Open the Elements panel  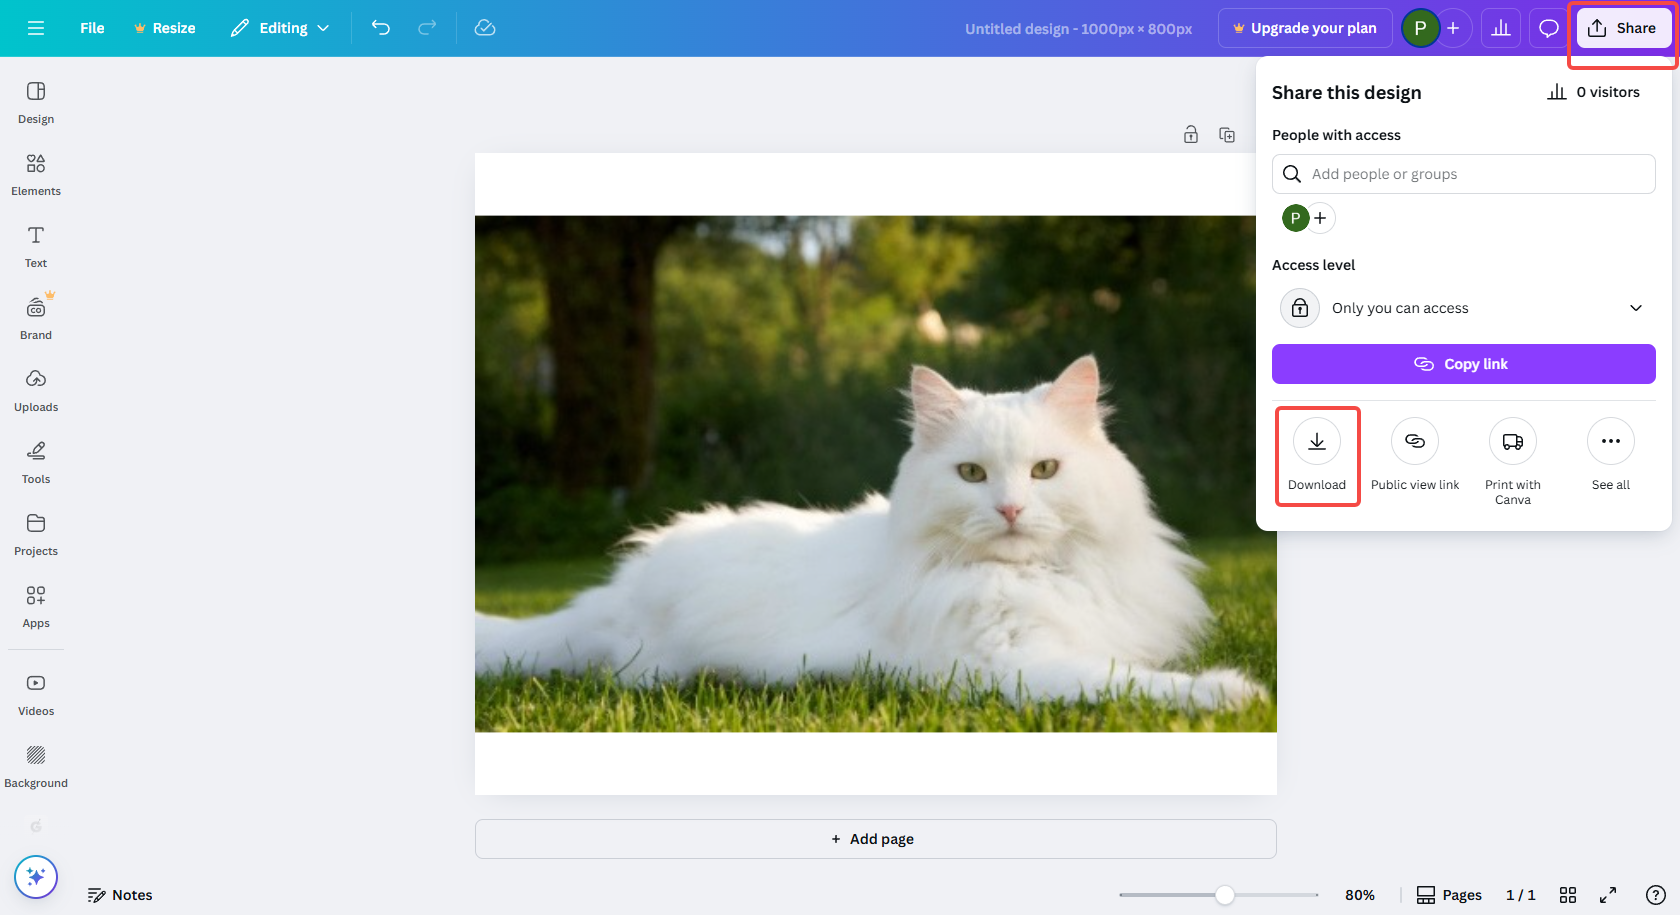36,175
